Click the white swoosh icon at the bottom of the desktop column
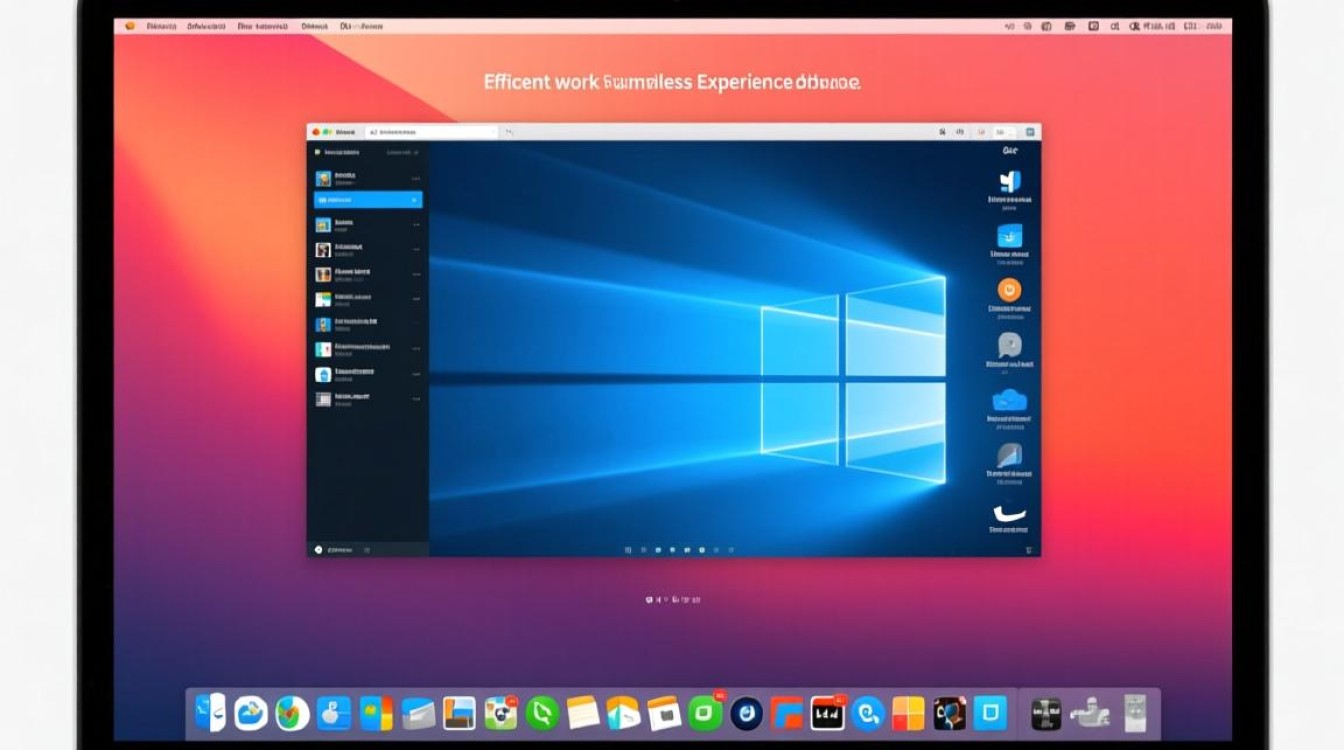The image size is (1344, 750). tap(1009, 514)
